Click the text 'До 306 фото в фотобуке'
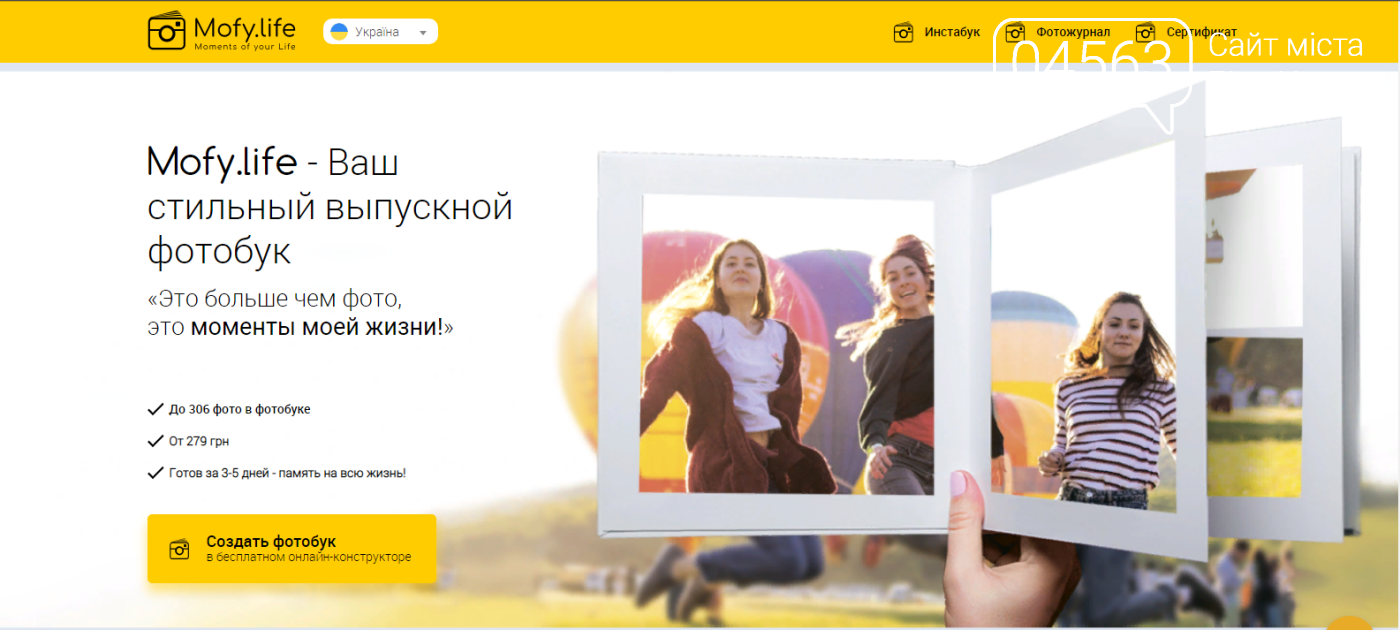 point(240,409)
